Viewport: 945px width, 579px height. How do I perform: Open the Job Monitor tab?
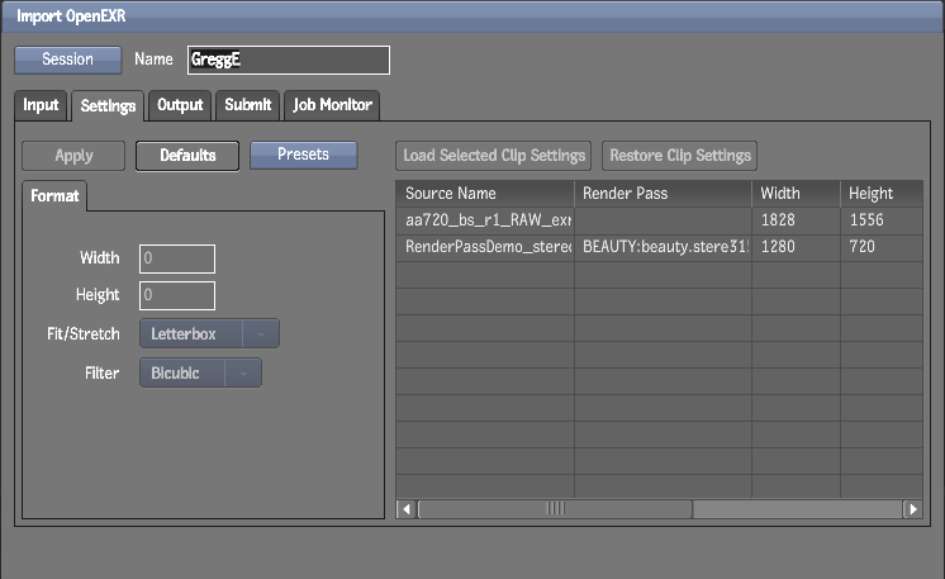pos(332,105)
